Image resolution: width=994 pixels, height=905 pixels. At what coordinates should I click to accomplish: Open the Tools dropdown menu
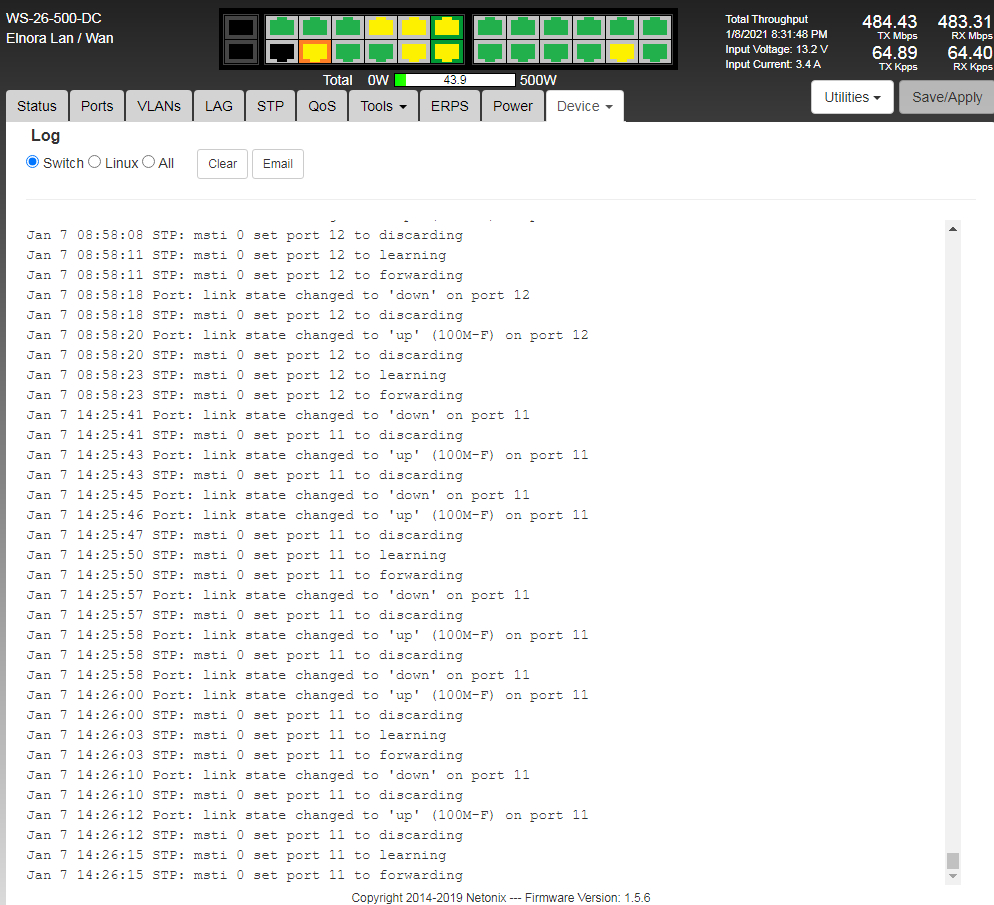pyautogui.click(x=383, y=106)
